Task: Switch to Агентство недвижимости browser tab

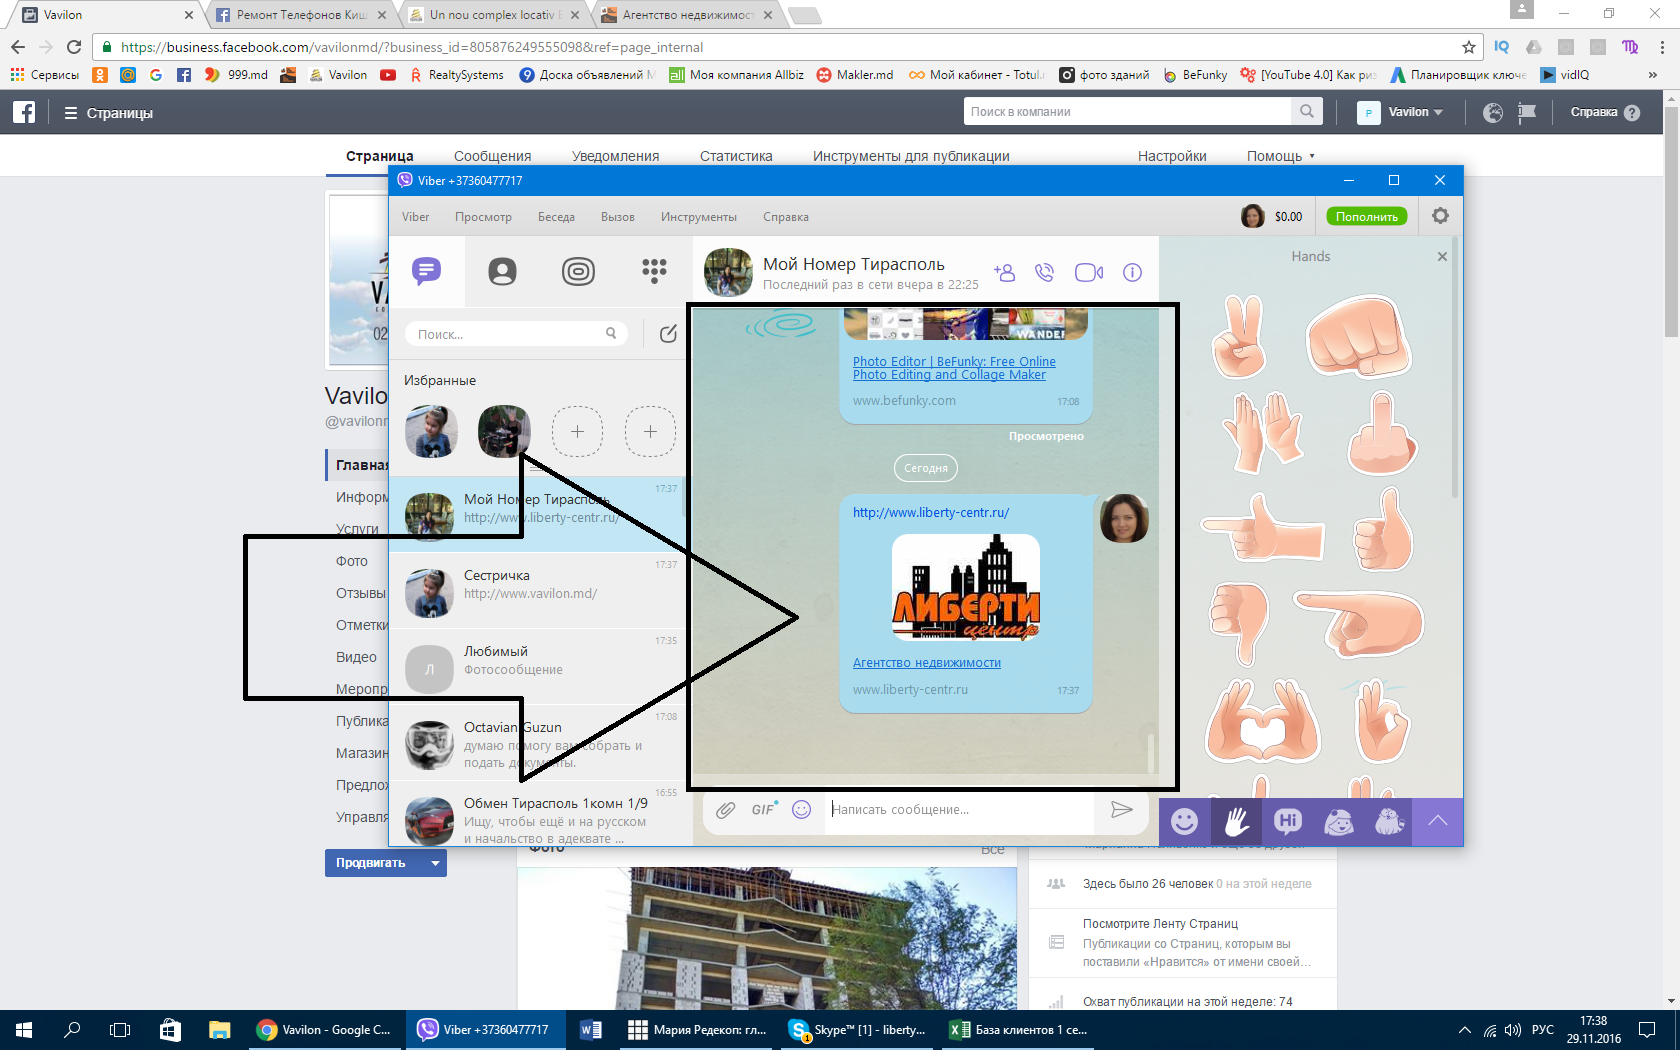Action: pyautogui.click(x=687, y=15)
